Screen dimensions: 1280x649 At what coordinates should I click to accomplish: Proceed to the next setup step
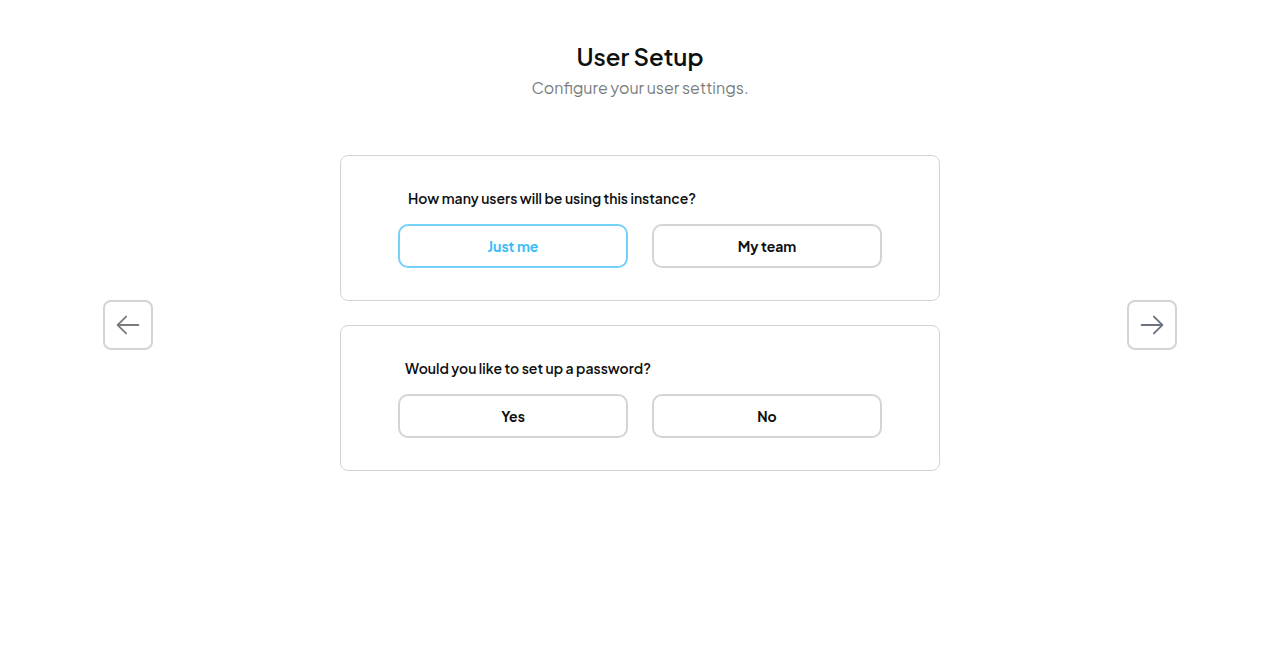pyautogui.click(x=1152, y=325)
